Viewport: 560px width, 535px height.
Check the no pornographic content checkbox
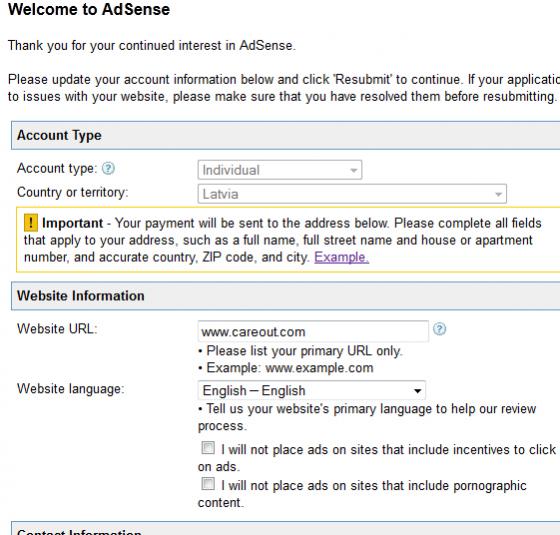(x=208, y=484)
